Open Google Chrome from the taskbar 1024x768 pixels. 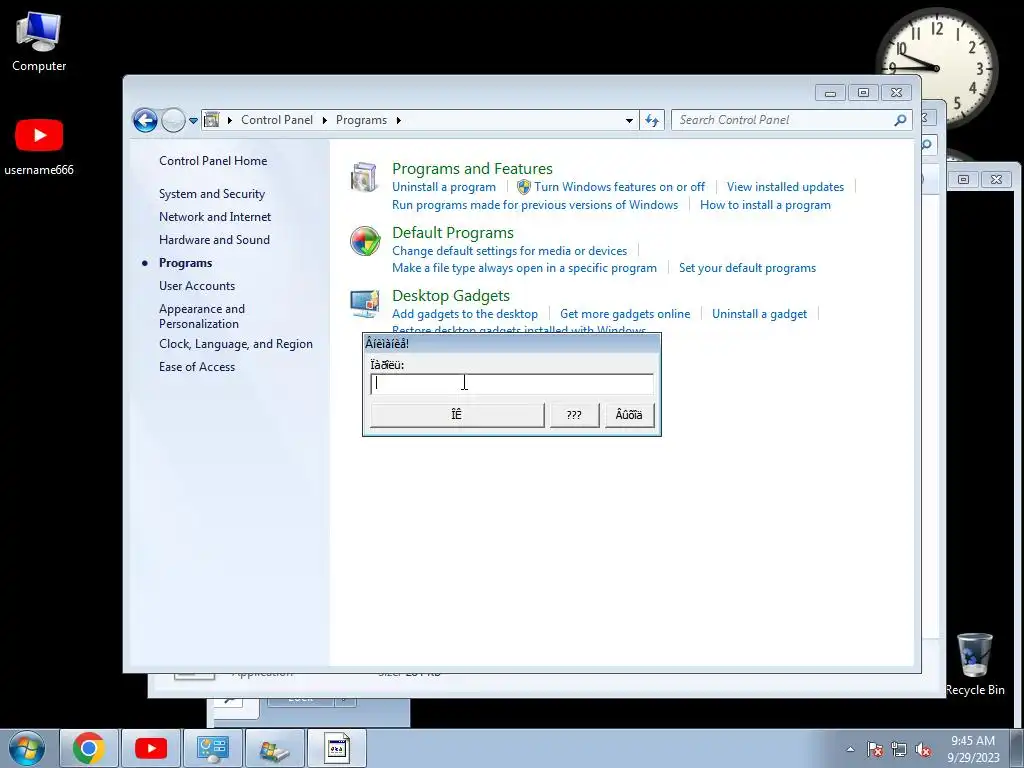point(89,748)
